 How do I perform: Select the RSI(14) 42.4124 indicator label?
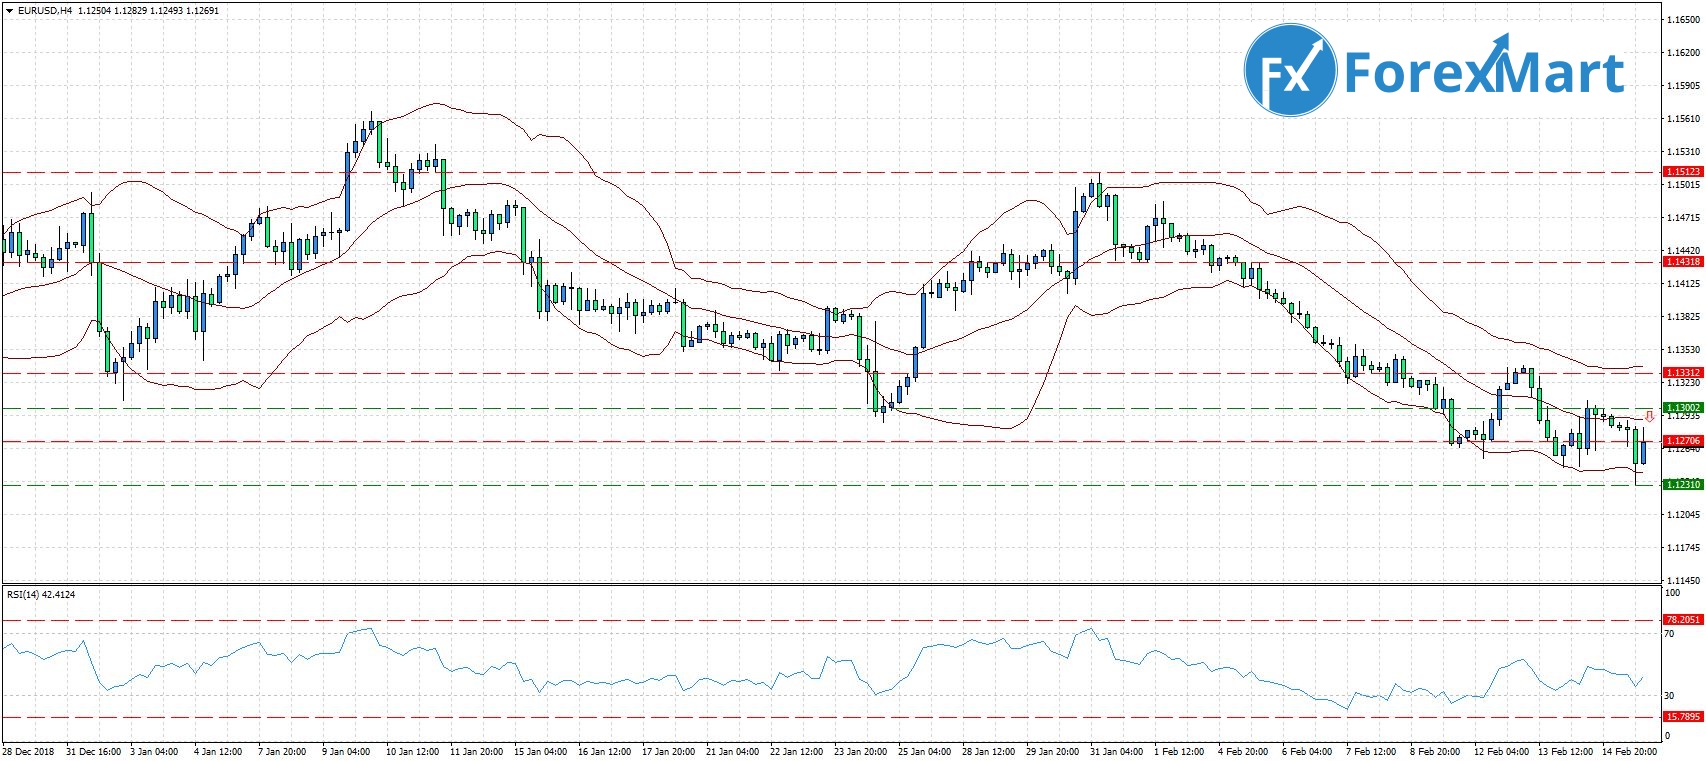pyautogui.click(x=41, y=595)
